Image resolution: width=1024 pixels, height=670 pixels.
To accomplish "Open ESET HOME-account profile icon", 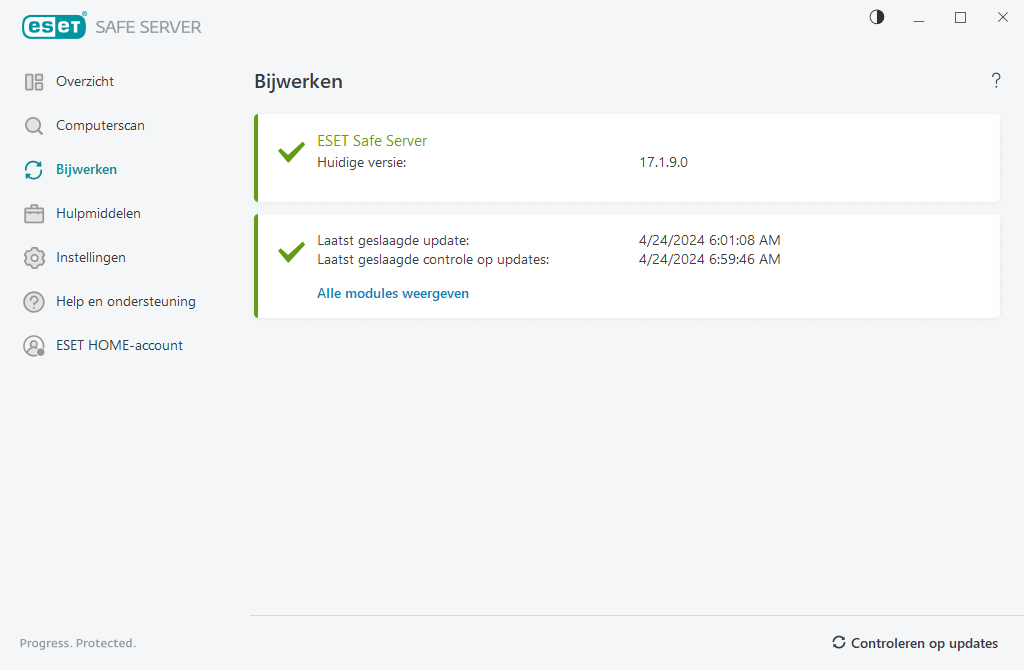I will coord(33,345).
